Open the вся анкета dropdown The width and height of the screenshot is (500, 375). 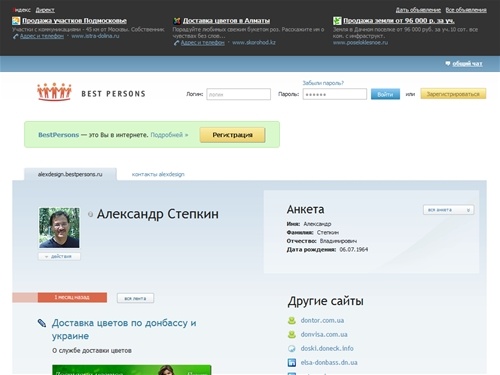coord(448,210)
